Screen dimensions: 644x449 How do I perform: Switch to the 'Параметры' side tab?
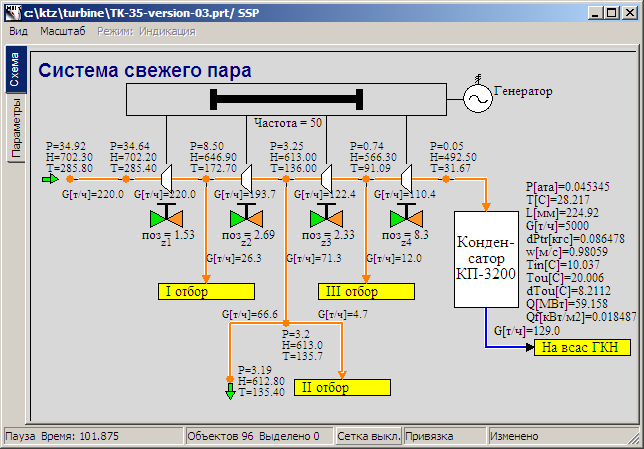coord(15,128)
